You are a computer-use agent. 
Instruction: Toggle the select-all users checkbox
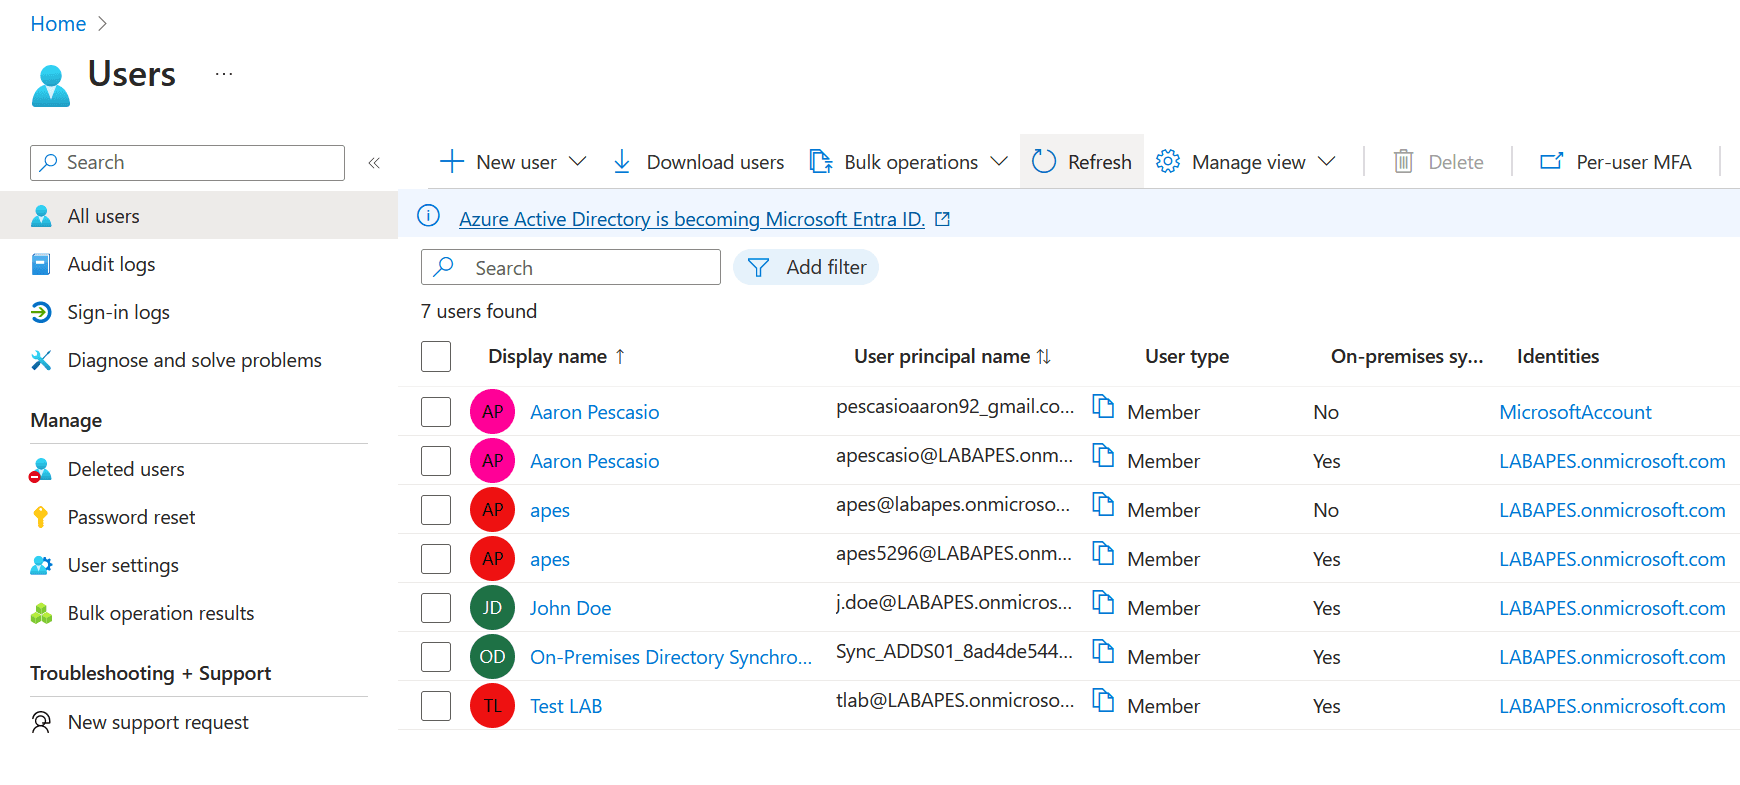point(436,357)
